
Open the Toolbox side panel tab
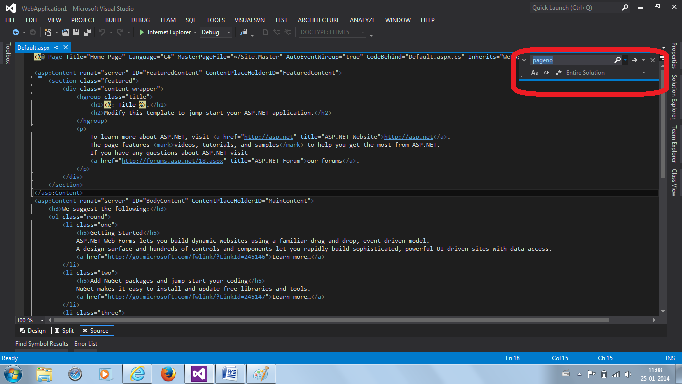click(7, 53)
